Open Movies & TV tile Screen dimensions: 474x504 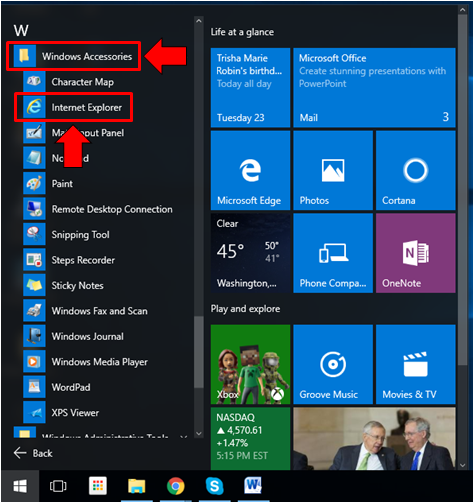(x=416, y=364)
